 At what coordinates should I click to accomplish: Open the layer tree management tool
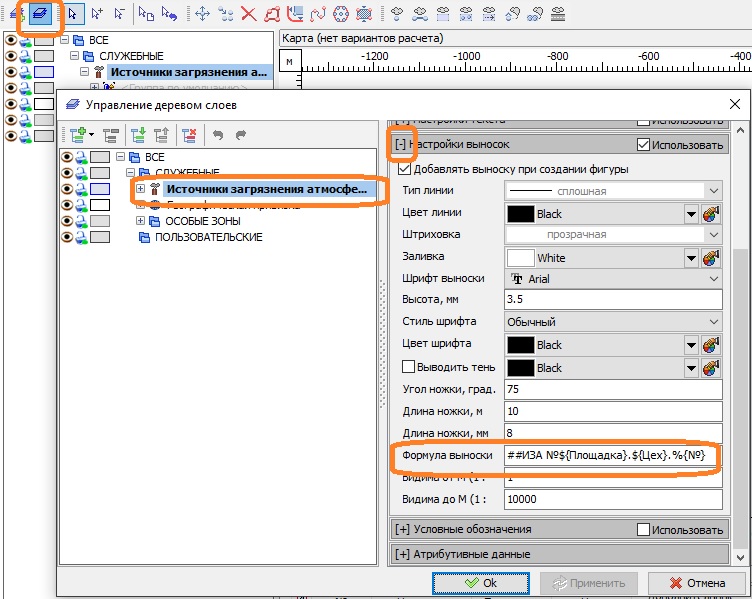[41, 14]
